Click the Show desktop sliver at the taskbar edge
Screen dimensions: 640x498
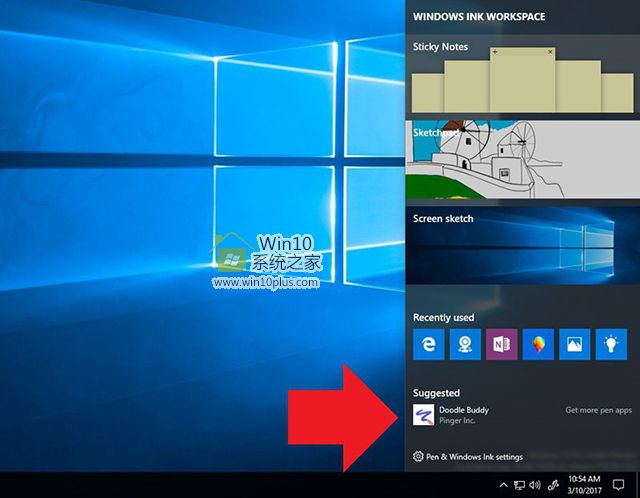(638, 485)
